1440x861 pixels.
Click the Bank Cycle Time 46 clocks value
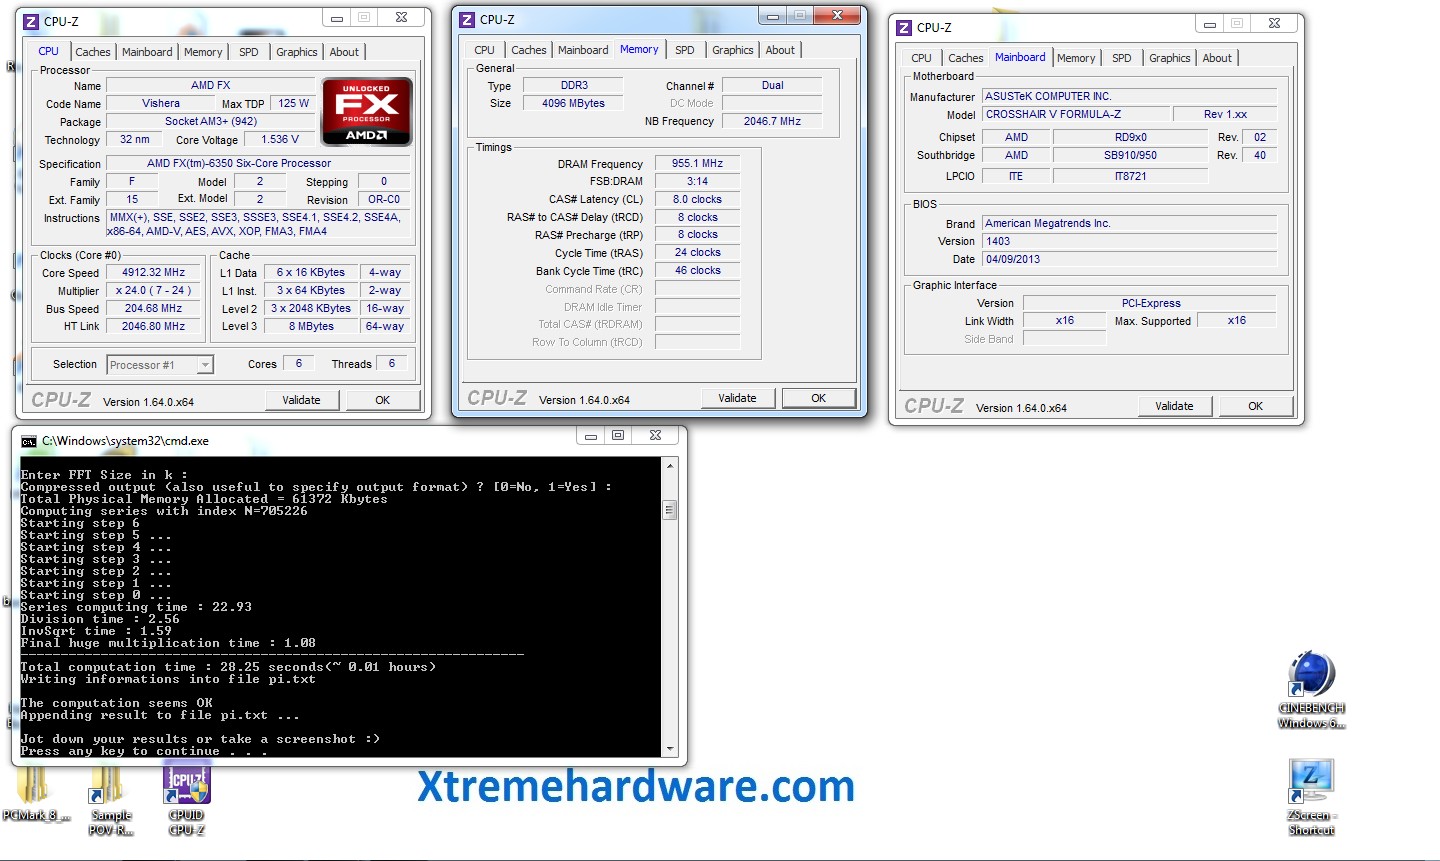pyautogui.click(x=698, y=270)
